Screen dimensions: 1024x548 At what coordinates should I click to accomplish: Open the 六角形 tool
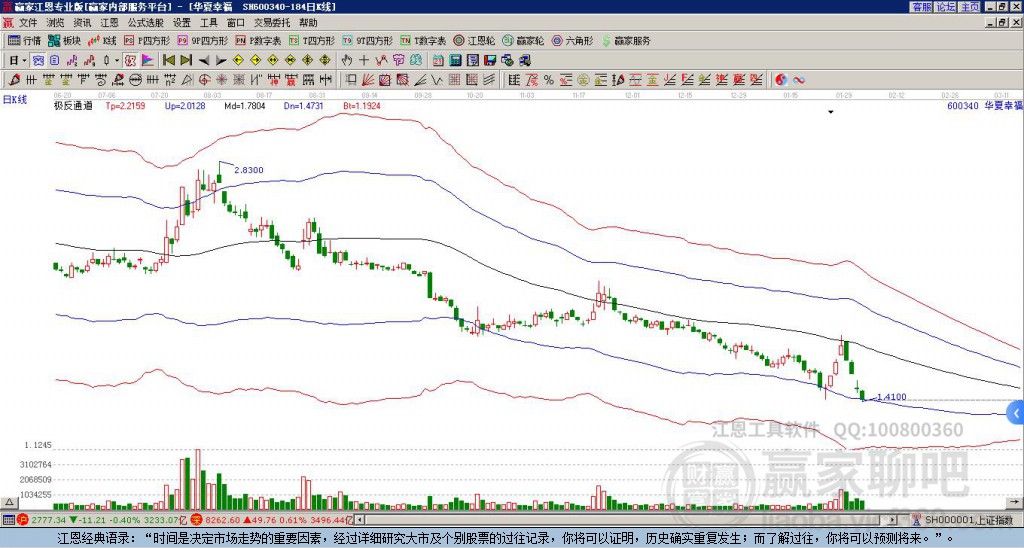point(572,40)
